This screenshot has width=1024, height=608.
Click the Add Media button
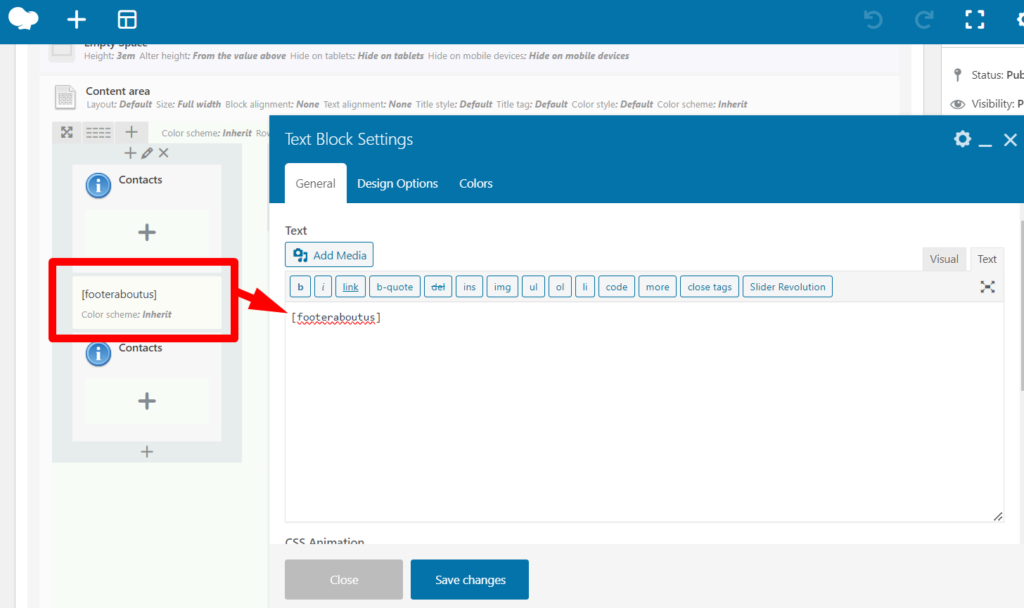click(x=328, y=254)
